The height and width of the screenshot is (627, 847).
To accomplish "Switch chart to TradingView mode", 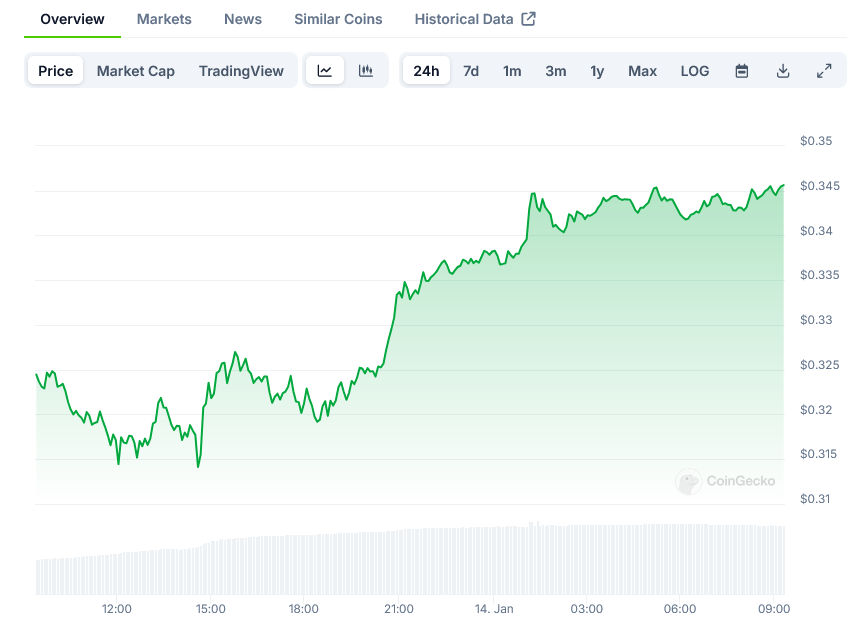I will click(241, 71).
